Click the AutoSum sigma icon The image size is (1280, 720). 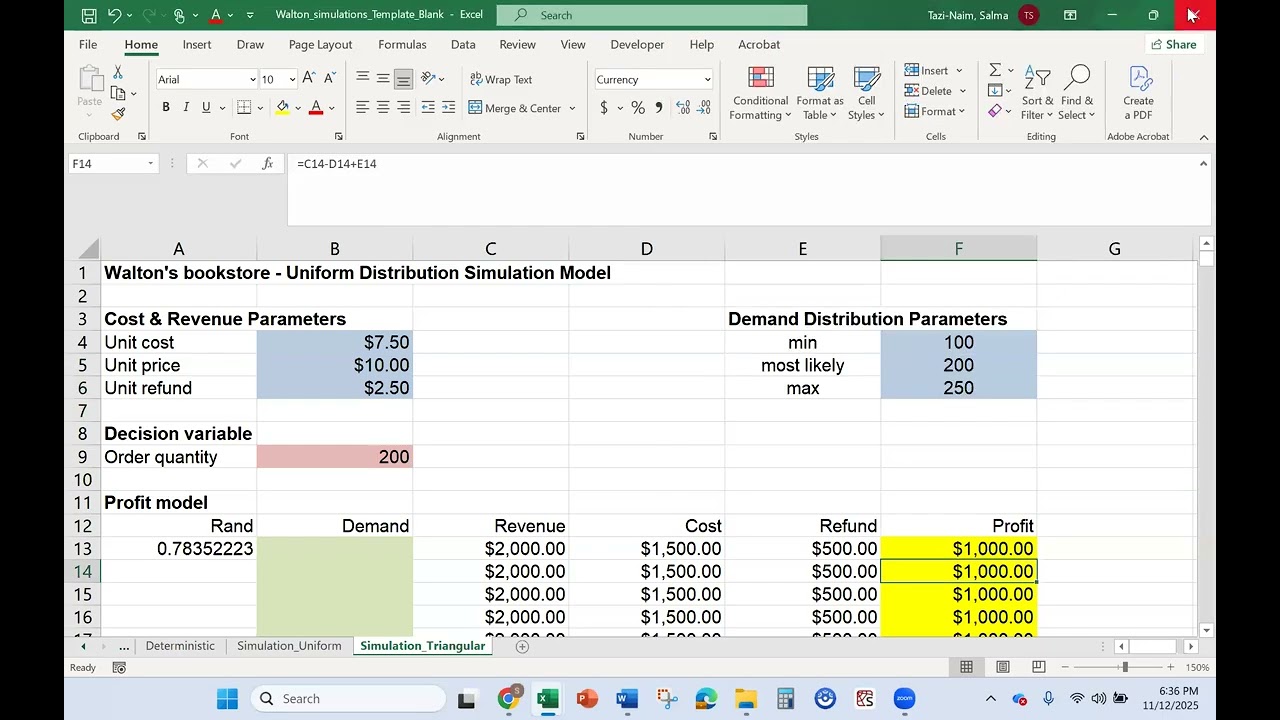tap(995, 70)
